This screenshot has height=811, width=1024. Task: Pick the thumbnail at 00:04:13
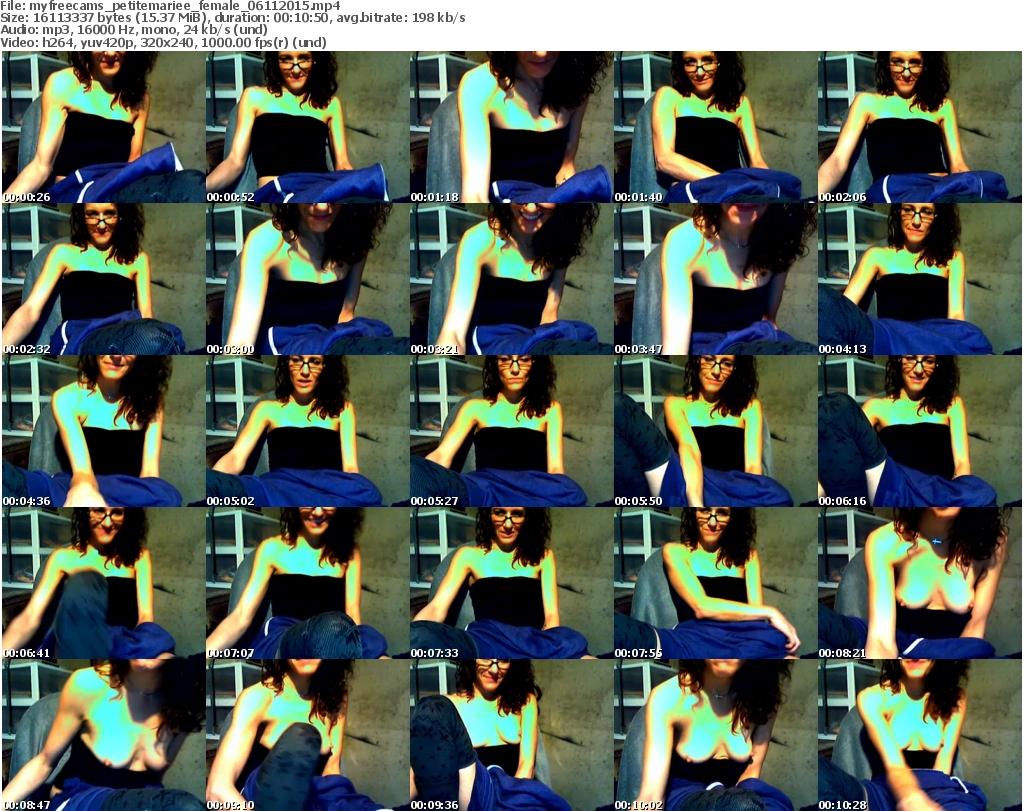(920, 279)
